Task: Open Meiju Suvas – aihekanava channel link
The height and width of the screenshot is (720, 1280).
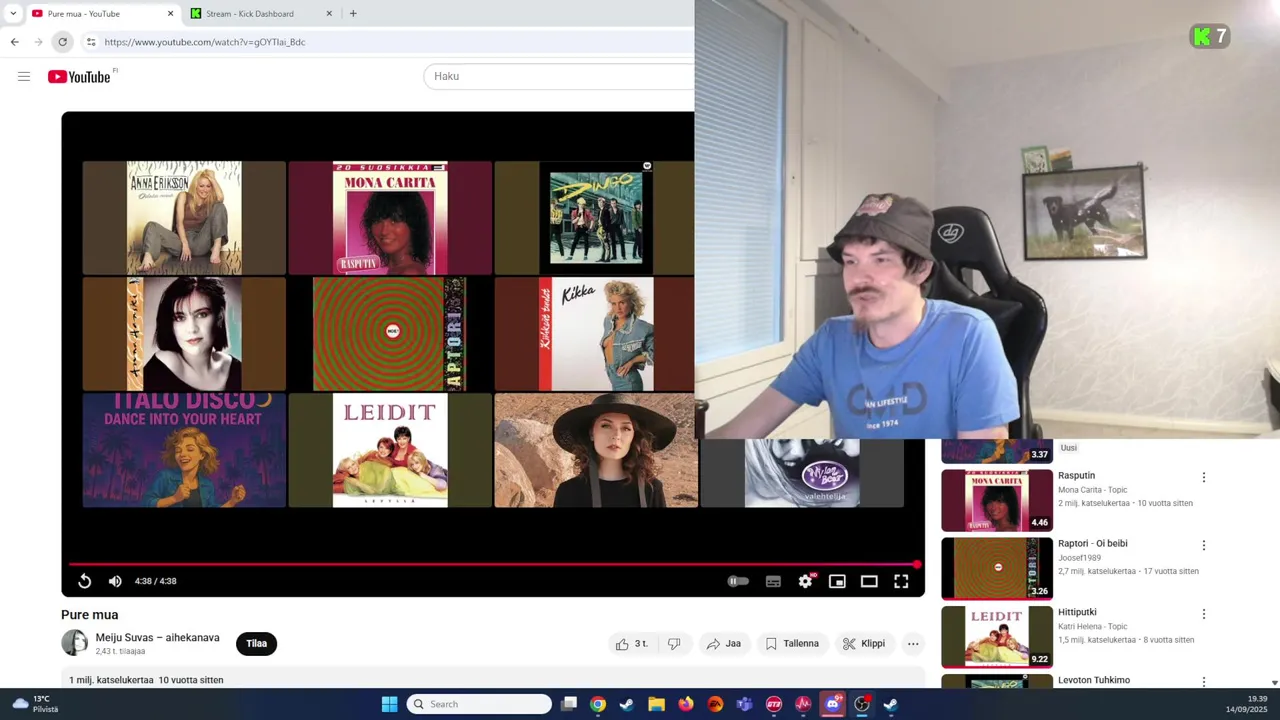Action: click(157, 638)
